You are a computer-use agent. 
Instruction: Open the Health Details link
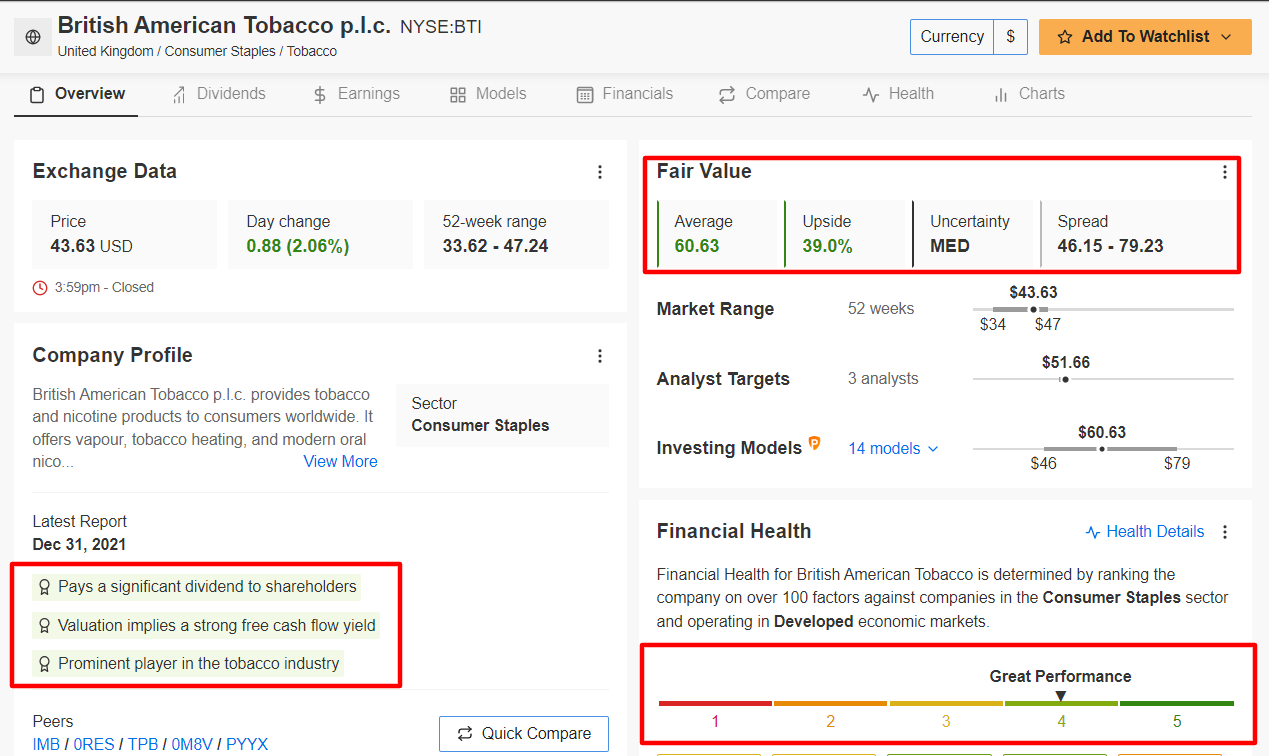pos(1145,532)
